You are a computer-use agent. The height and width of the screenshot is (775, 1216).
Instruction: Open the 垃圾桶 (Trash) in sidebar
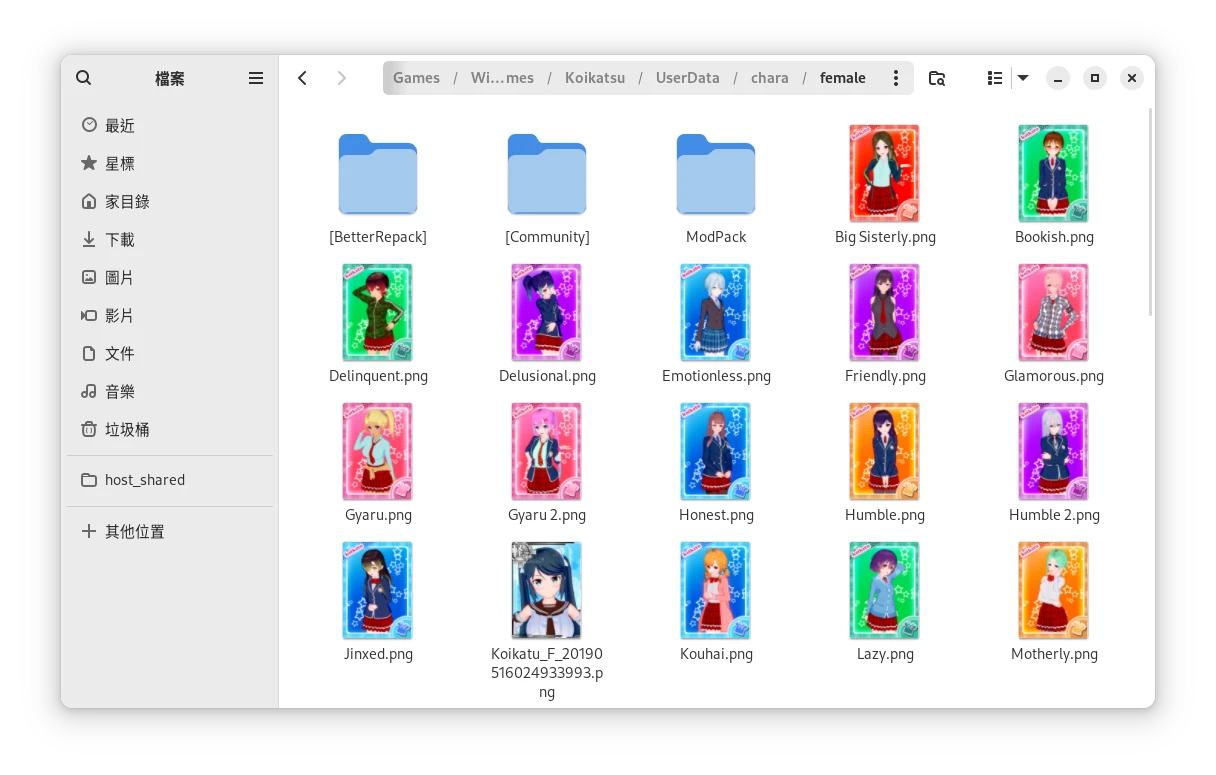(127, 429)
